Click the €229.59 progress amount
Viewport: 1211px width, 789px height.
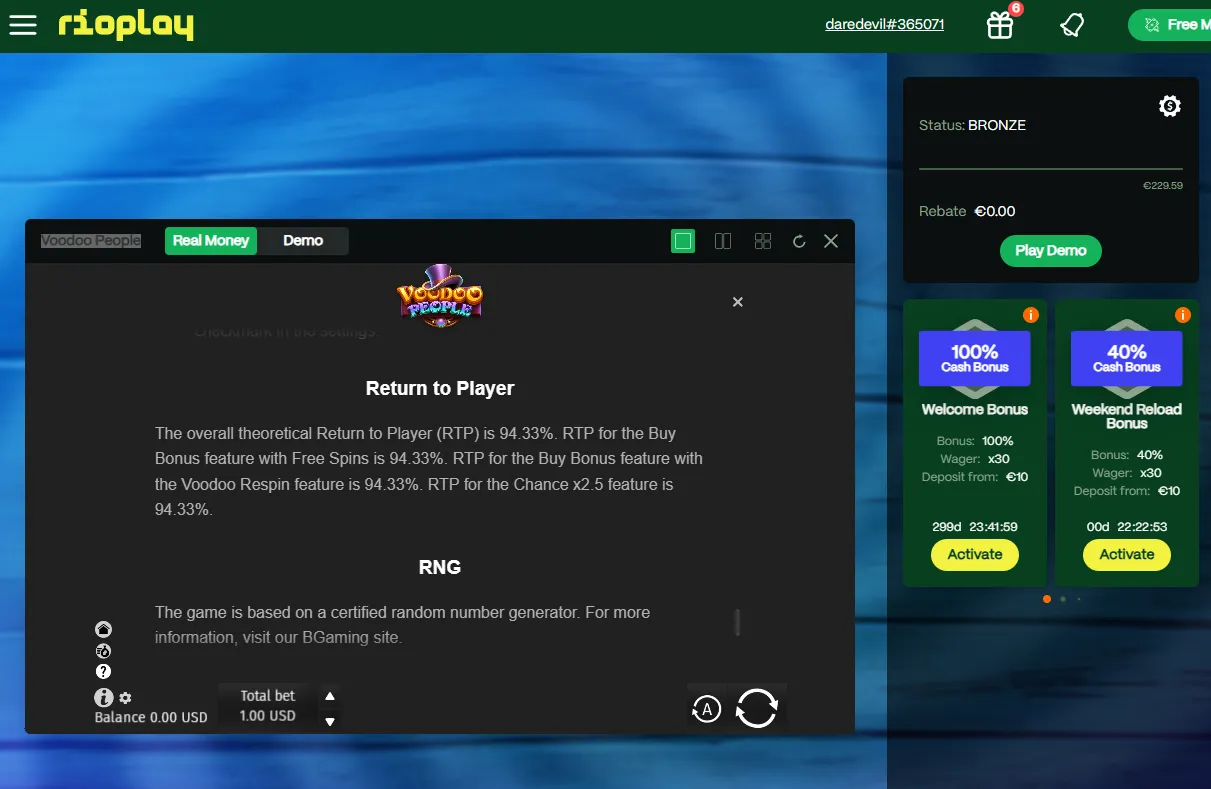(x=1163, y=186)
